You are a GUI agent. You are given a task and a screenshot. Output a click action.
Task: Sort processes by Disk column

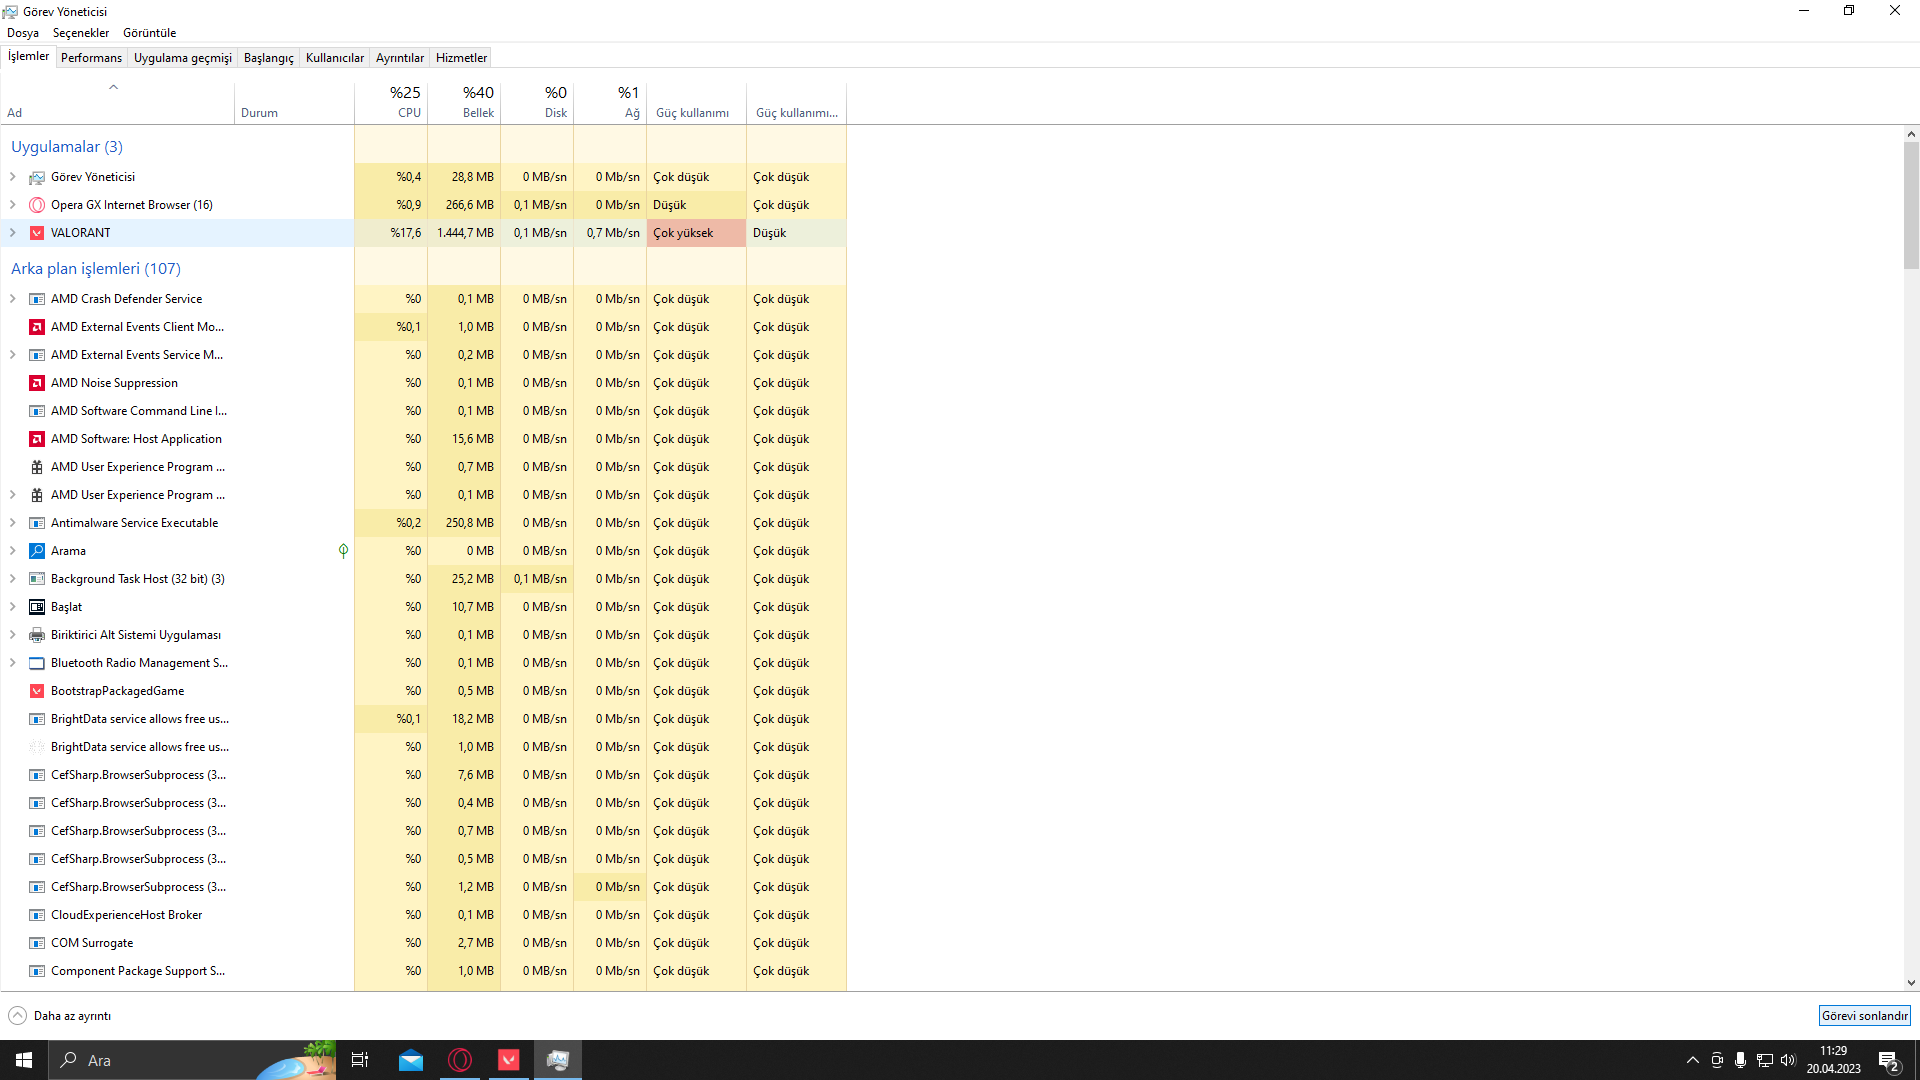pos(537,102)
